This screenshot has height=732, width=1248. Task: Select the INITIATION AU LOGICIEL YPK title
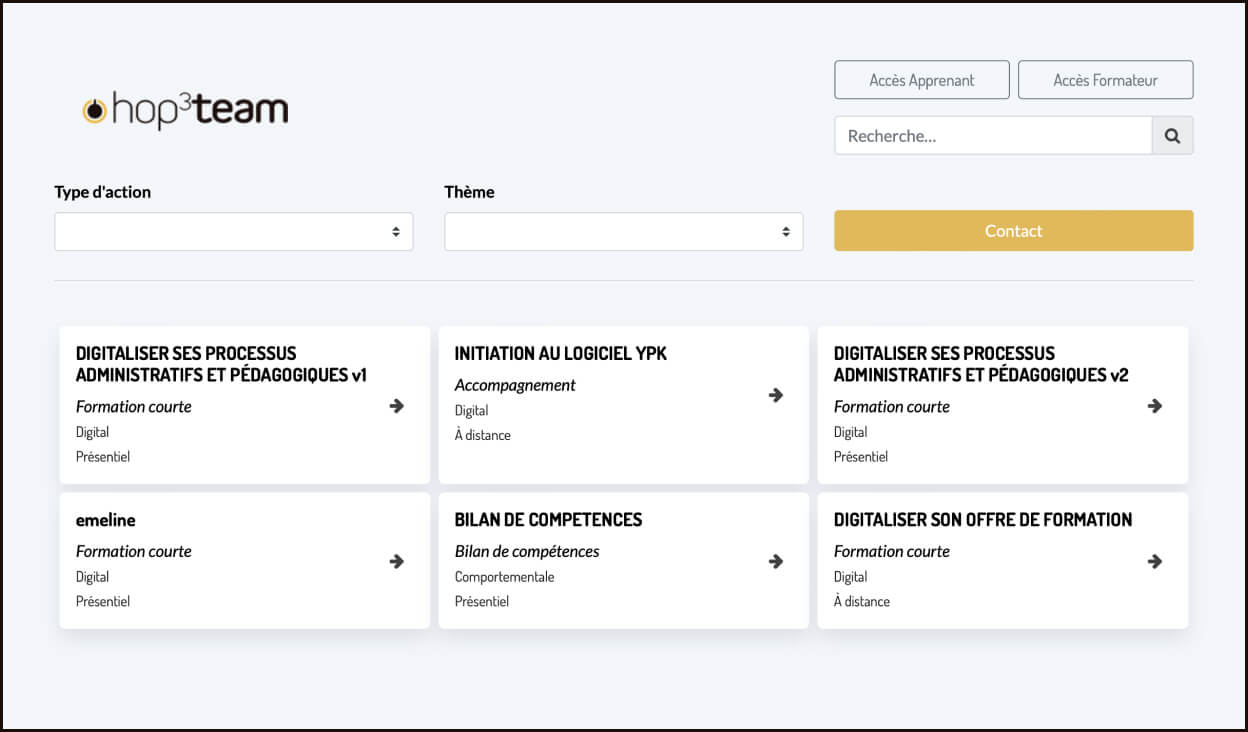tap(560, 354)
